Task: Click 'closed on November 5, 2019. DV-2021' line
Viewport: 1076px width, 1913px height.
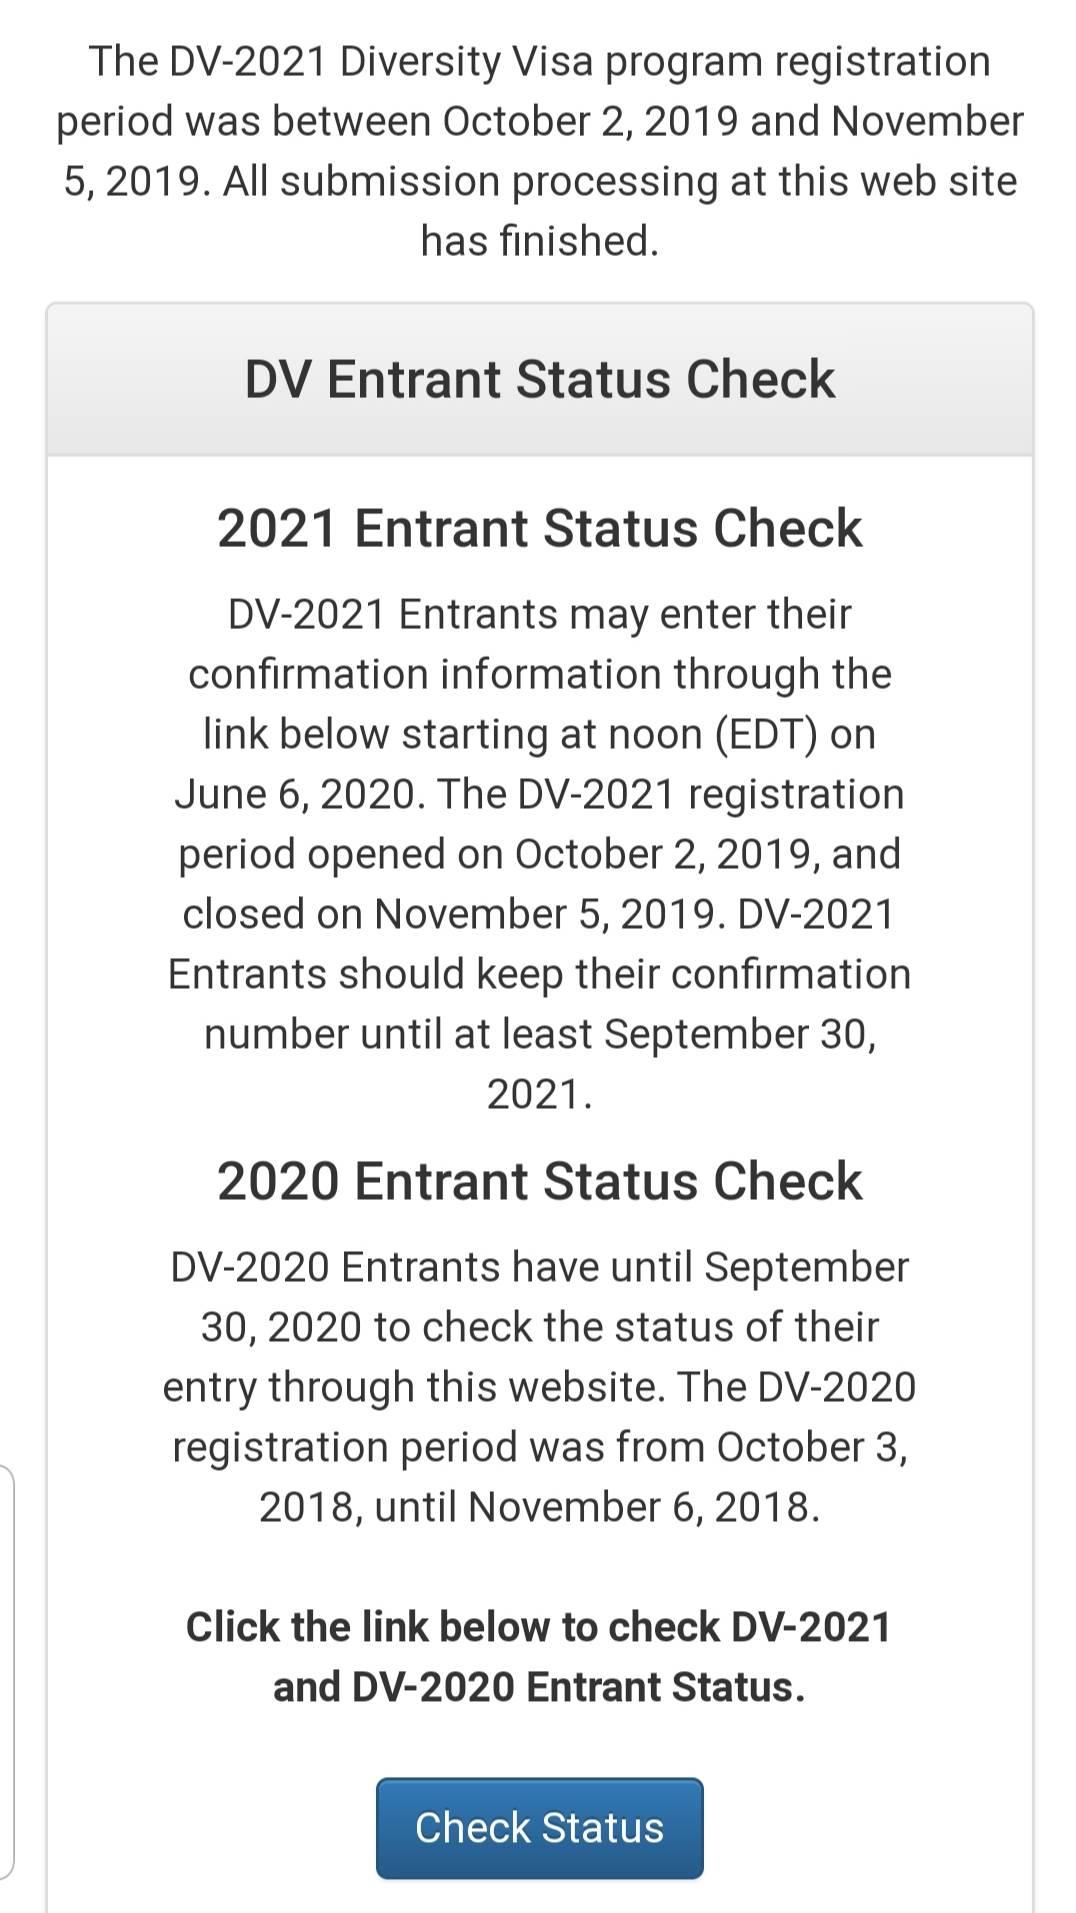Action: pos(539,915)
